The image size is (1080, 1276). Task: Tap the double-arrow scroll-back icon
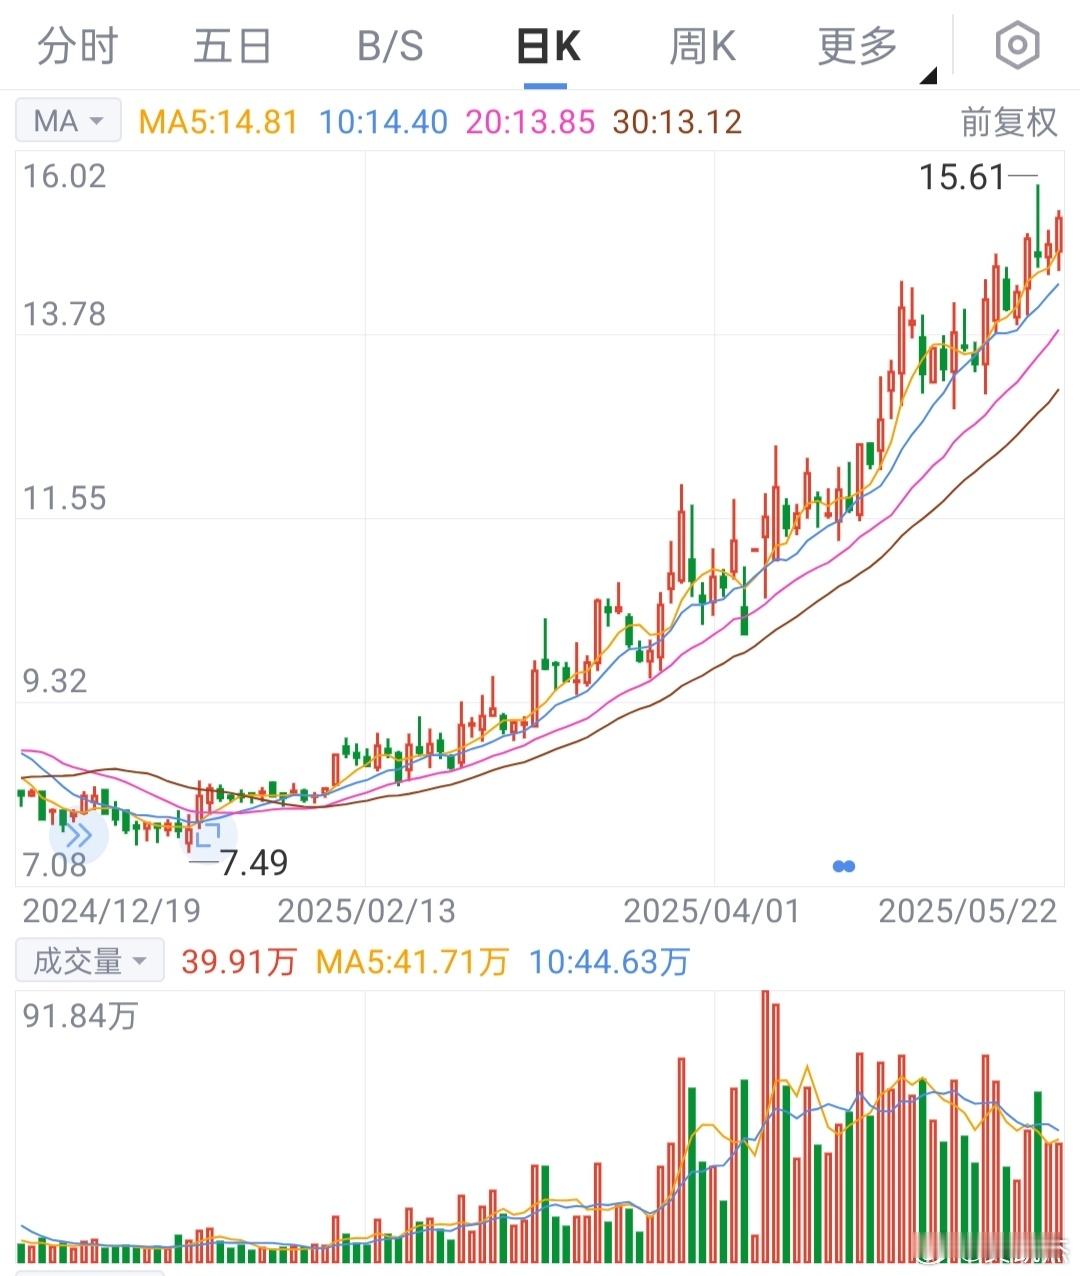(x=78, y=836)
